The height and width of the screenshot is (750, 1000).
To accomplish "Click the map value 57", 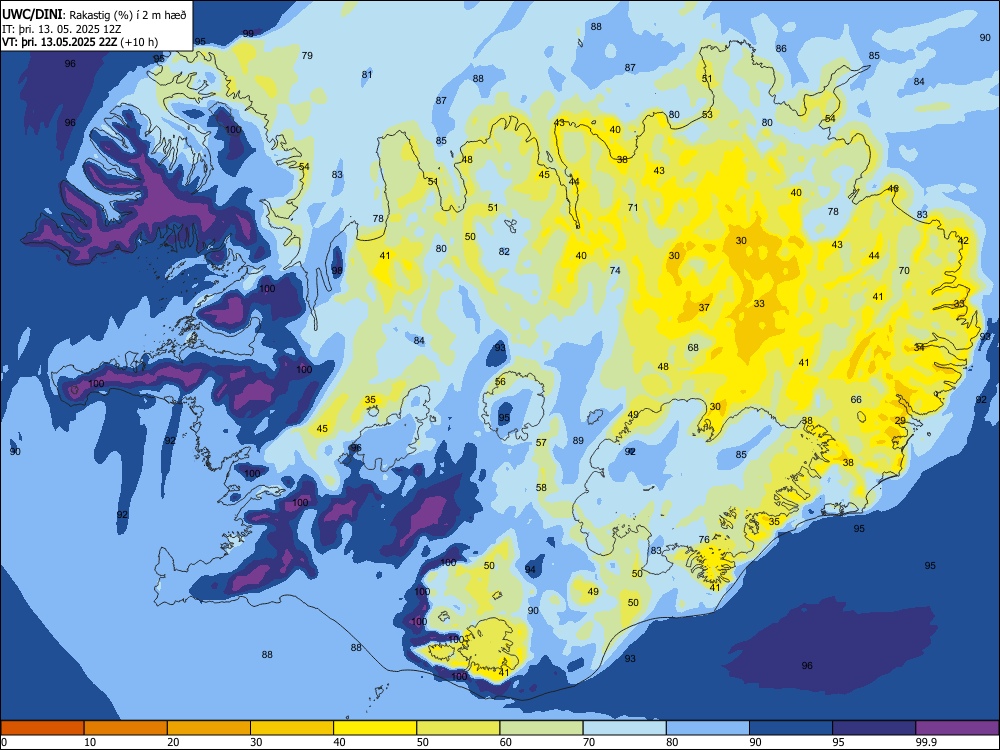I will coord(541,443).
